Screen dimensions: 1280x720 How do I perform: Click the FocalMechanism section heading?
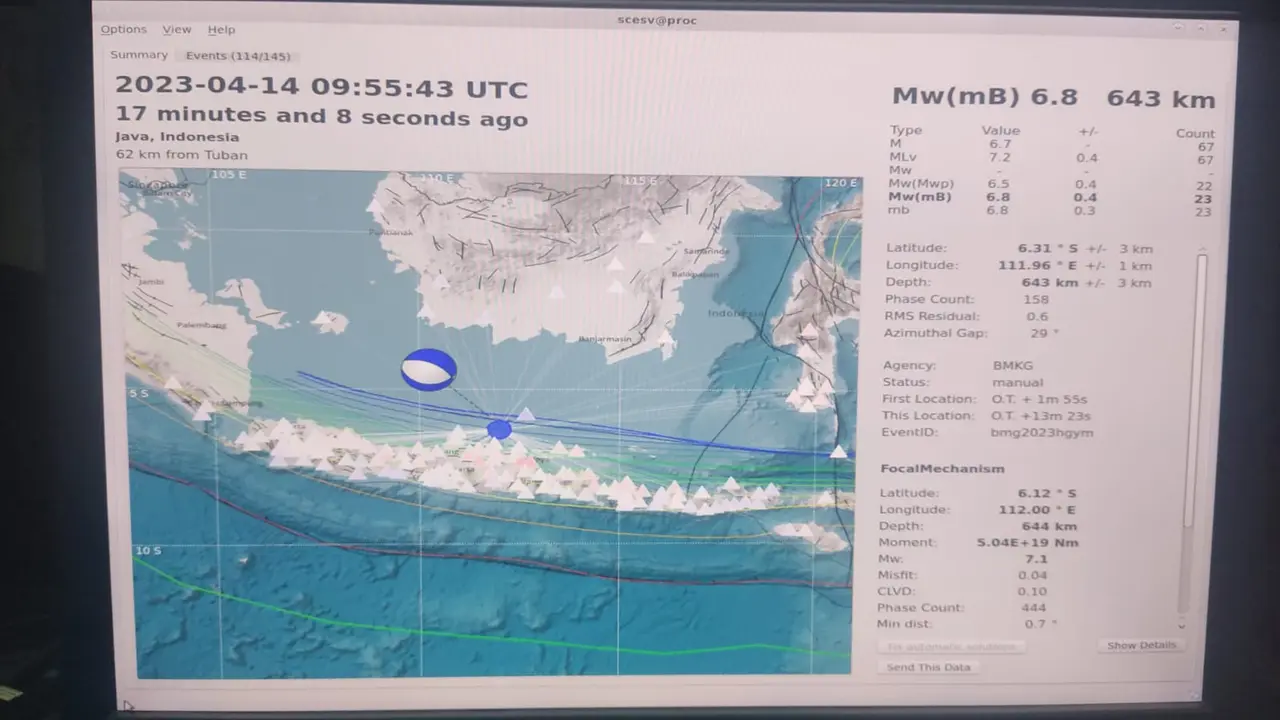(942, 468)
